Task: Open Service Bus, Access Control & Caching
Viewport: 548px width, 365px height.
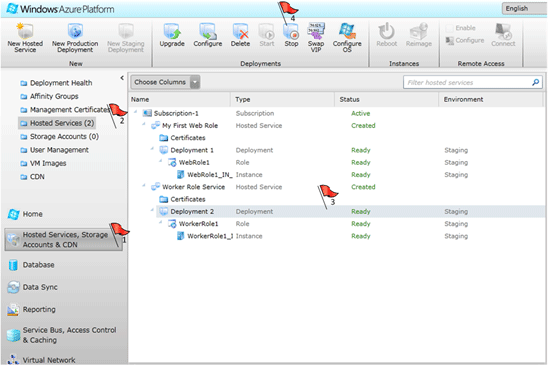Action: [62, 335]
